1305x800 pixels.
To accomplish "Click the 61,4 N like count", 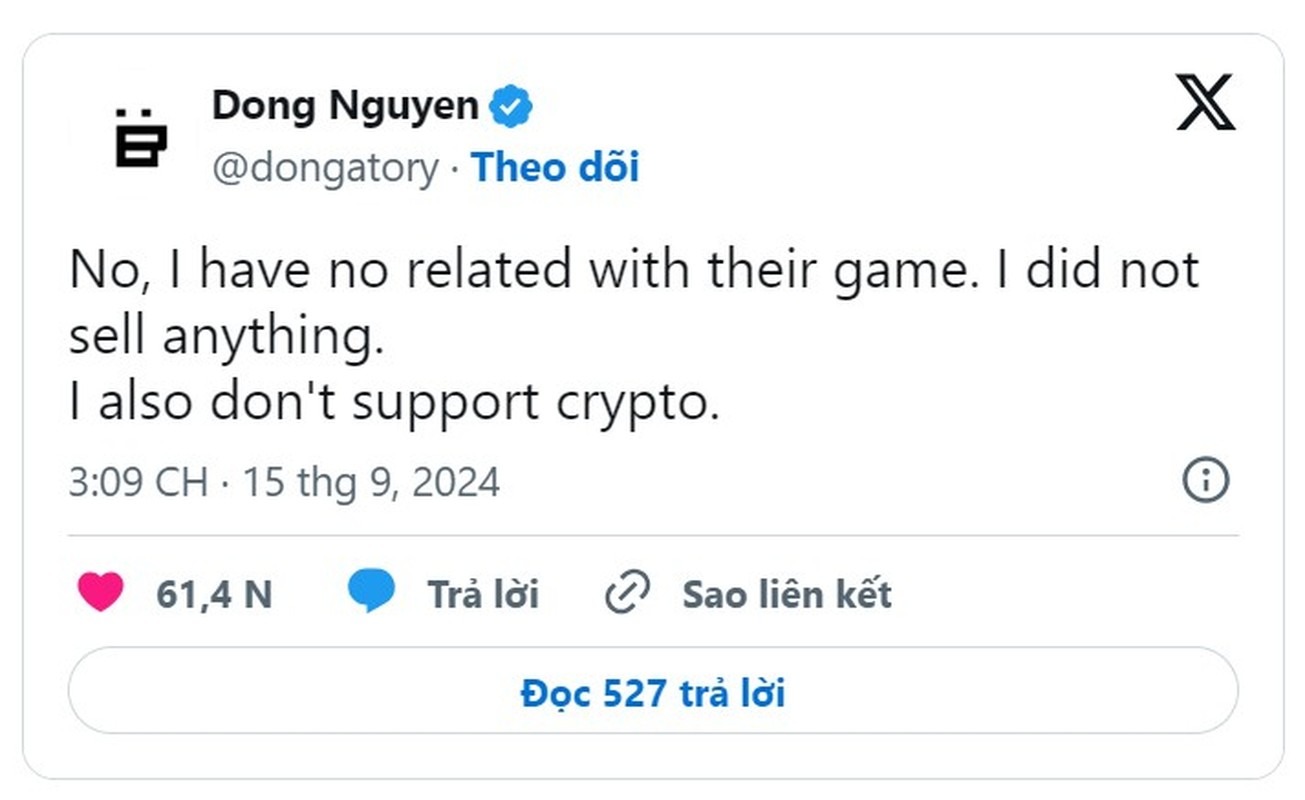I will click(214, 594).
